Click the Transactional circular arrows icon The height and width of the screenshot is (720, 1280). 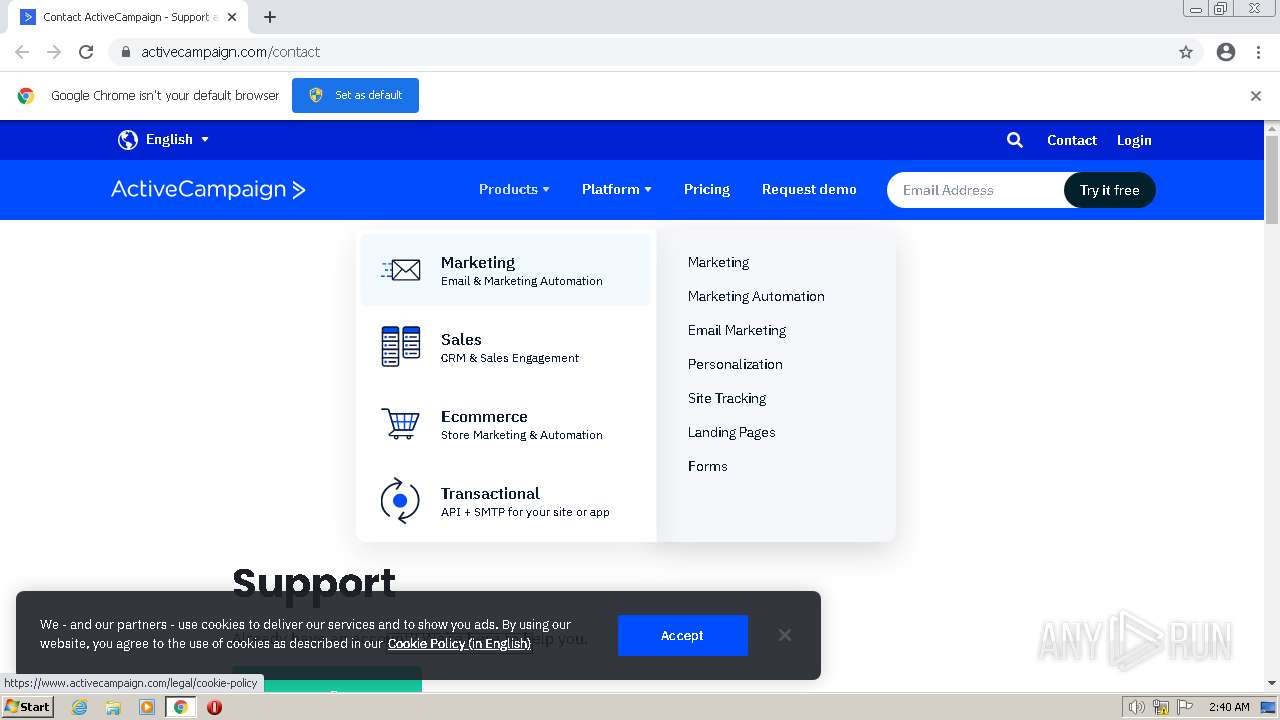[400, 500]
